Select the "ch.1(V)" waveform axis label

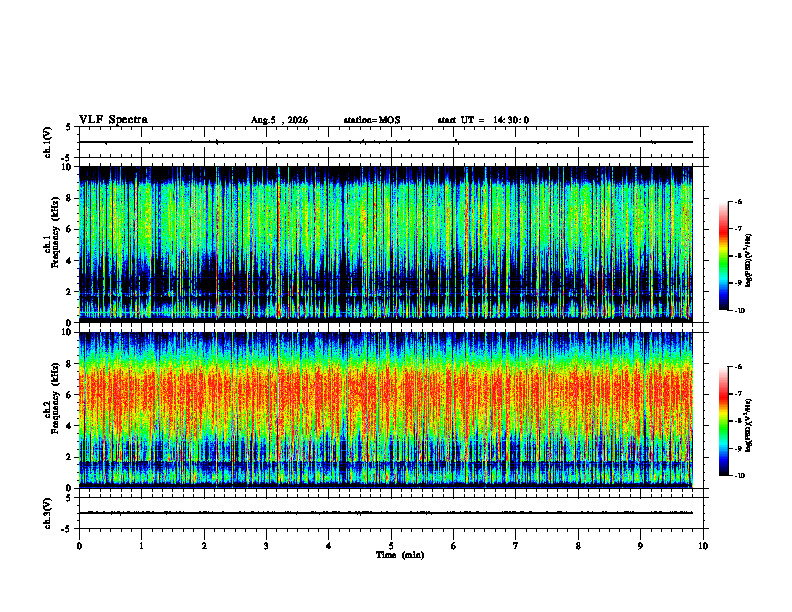click(x=48, y=142)
